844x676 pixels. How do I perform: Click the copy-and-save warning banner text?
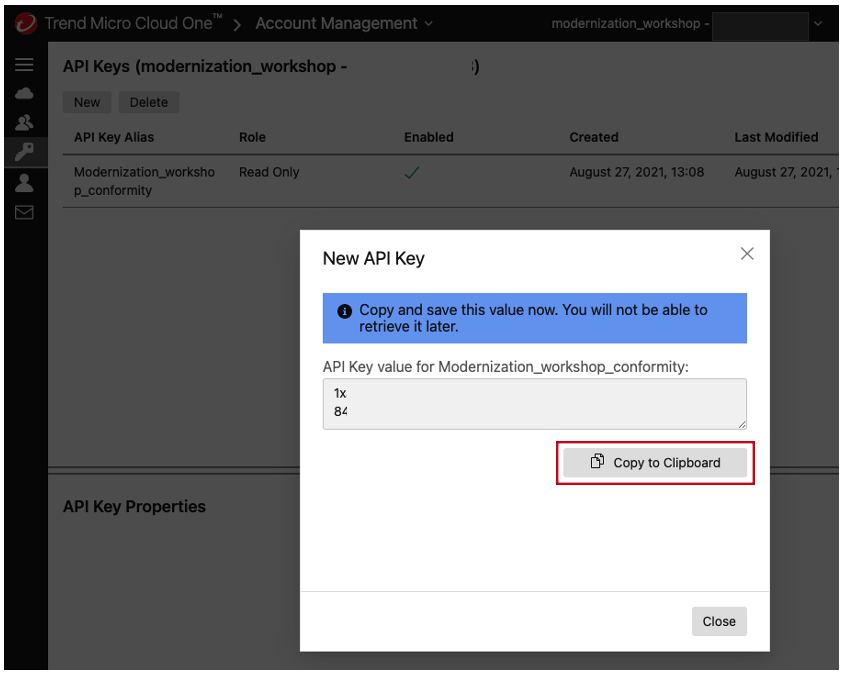tap(533, 318)
